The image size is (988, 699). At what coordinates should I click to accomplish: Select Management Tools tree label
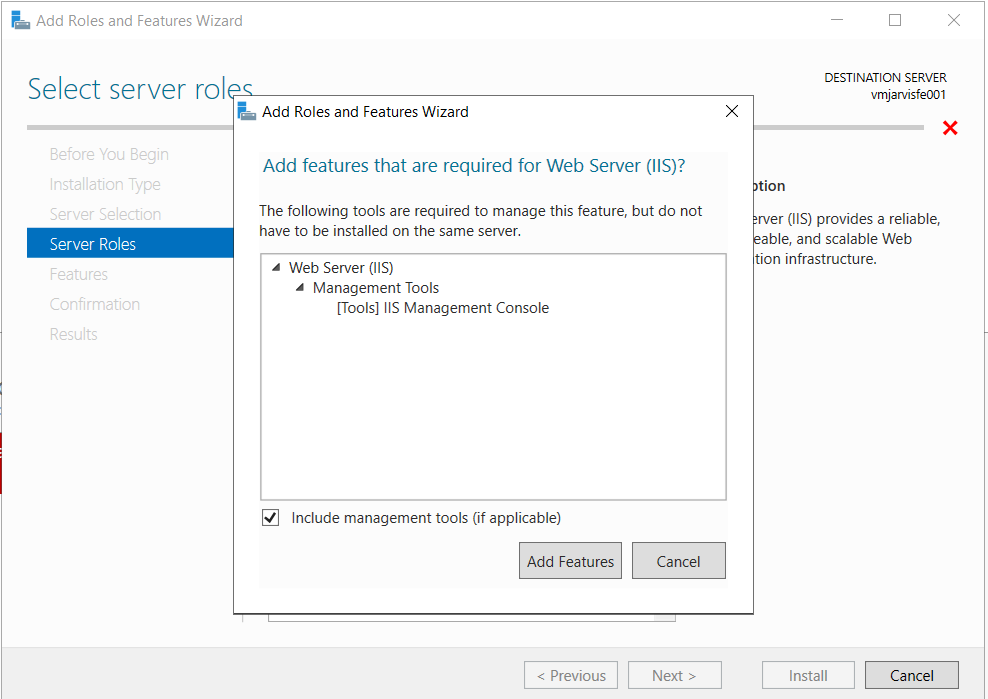[x=376, y=287]
